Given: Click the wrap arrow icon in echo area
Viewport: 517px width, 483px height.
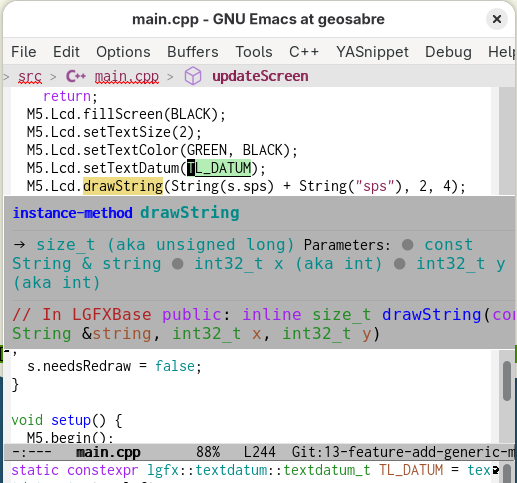Looking at the screenshot, I should tap(496, 470).
